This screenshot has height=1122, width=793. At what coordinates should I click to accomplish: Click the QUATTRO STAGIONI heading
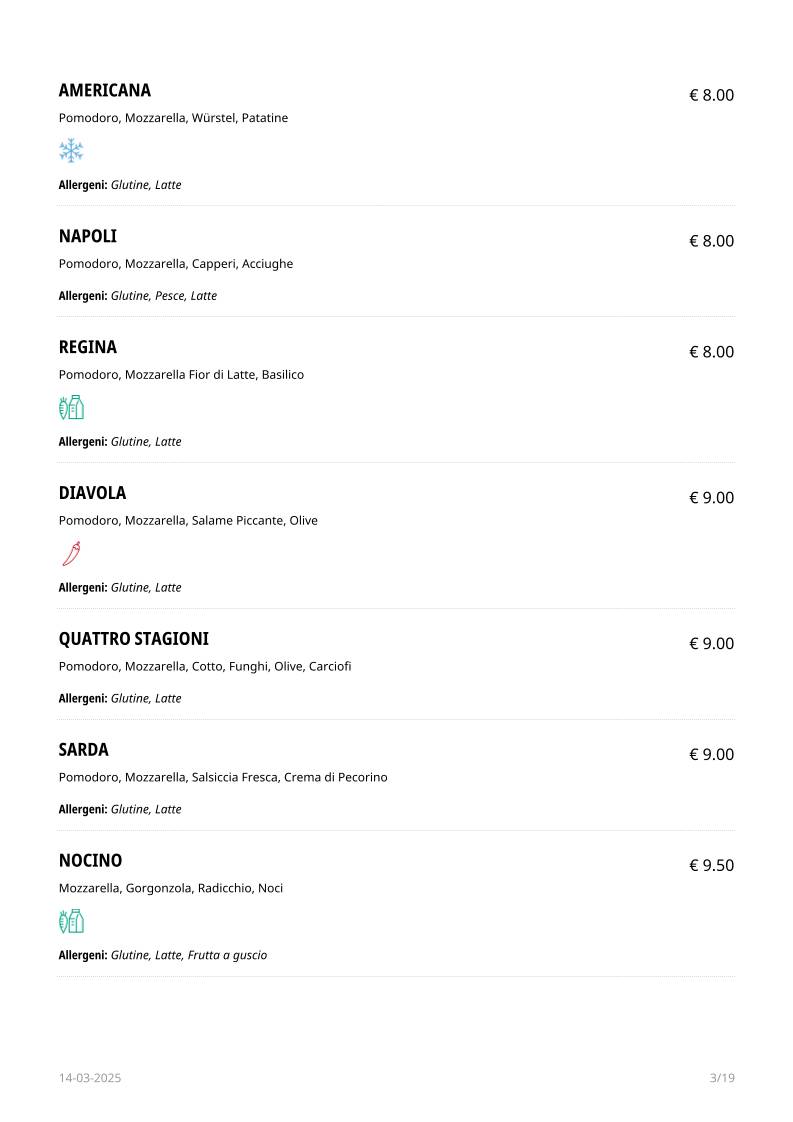(x=134, y=640)
